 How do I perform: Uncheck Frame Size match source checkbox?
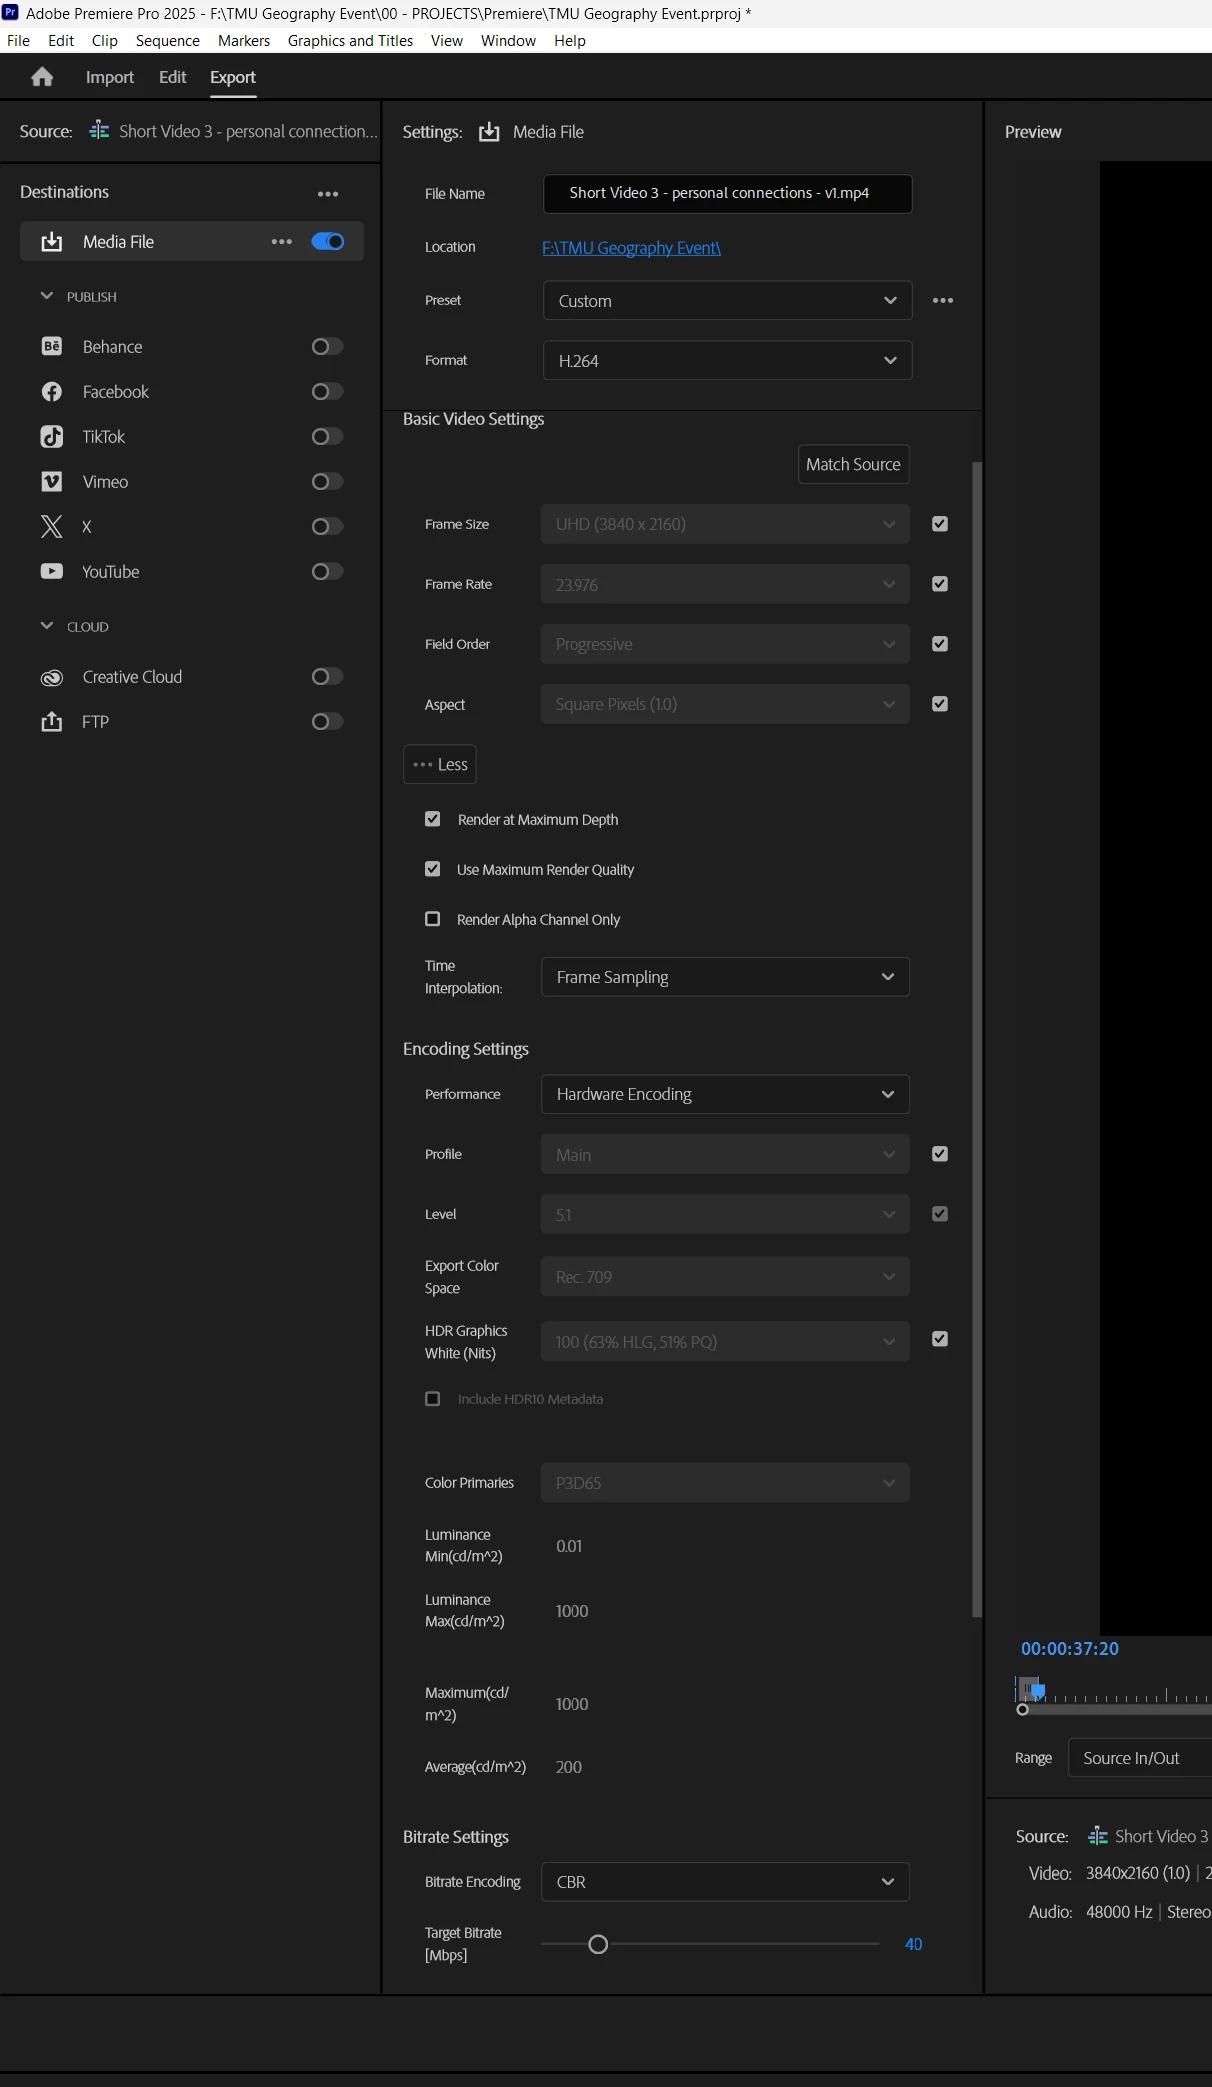pyautogui.click(x=940, y=523)
